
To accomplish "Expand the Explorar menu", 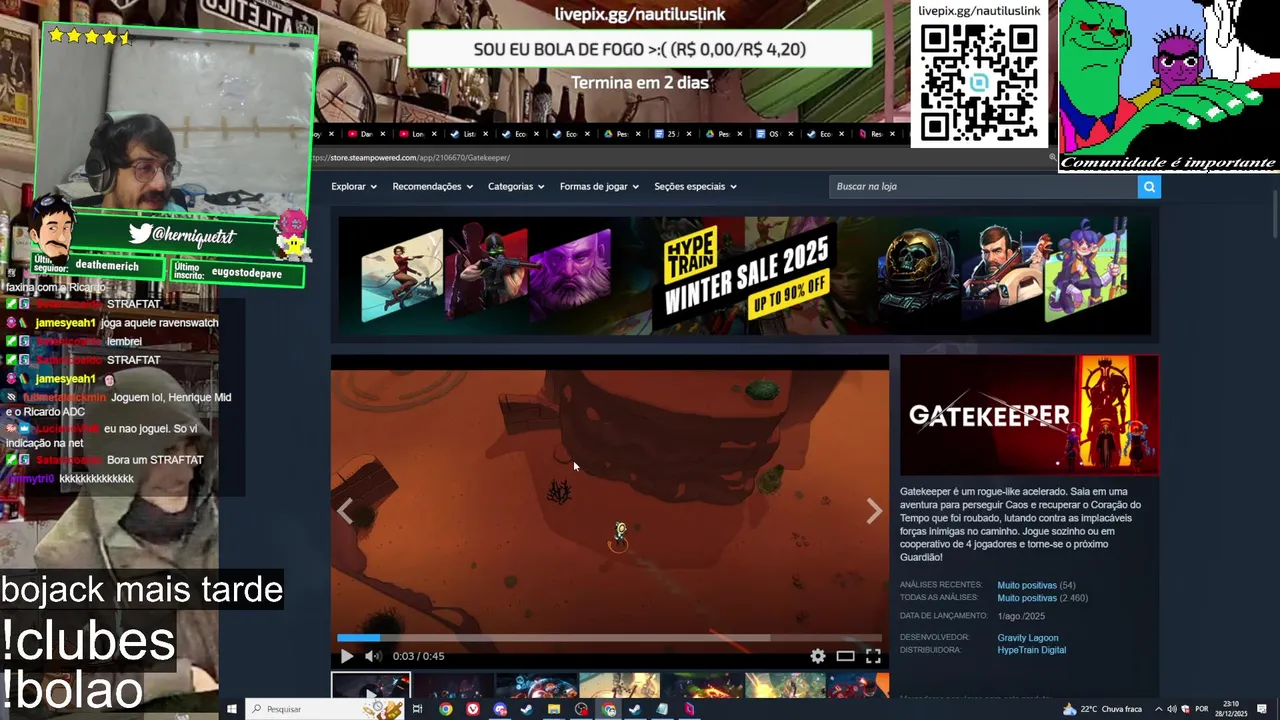I will point(354,186).
